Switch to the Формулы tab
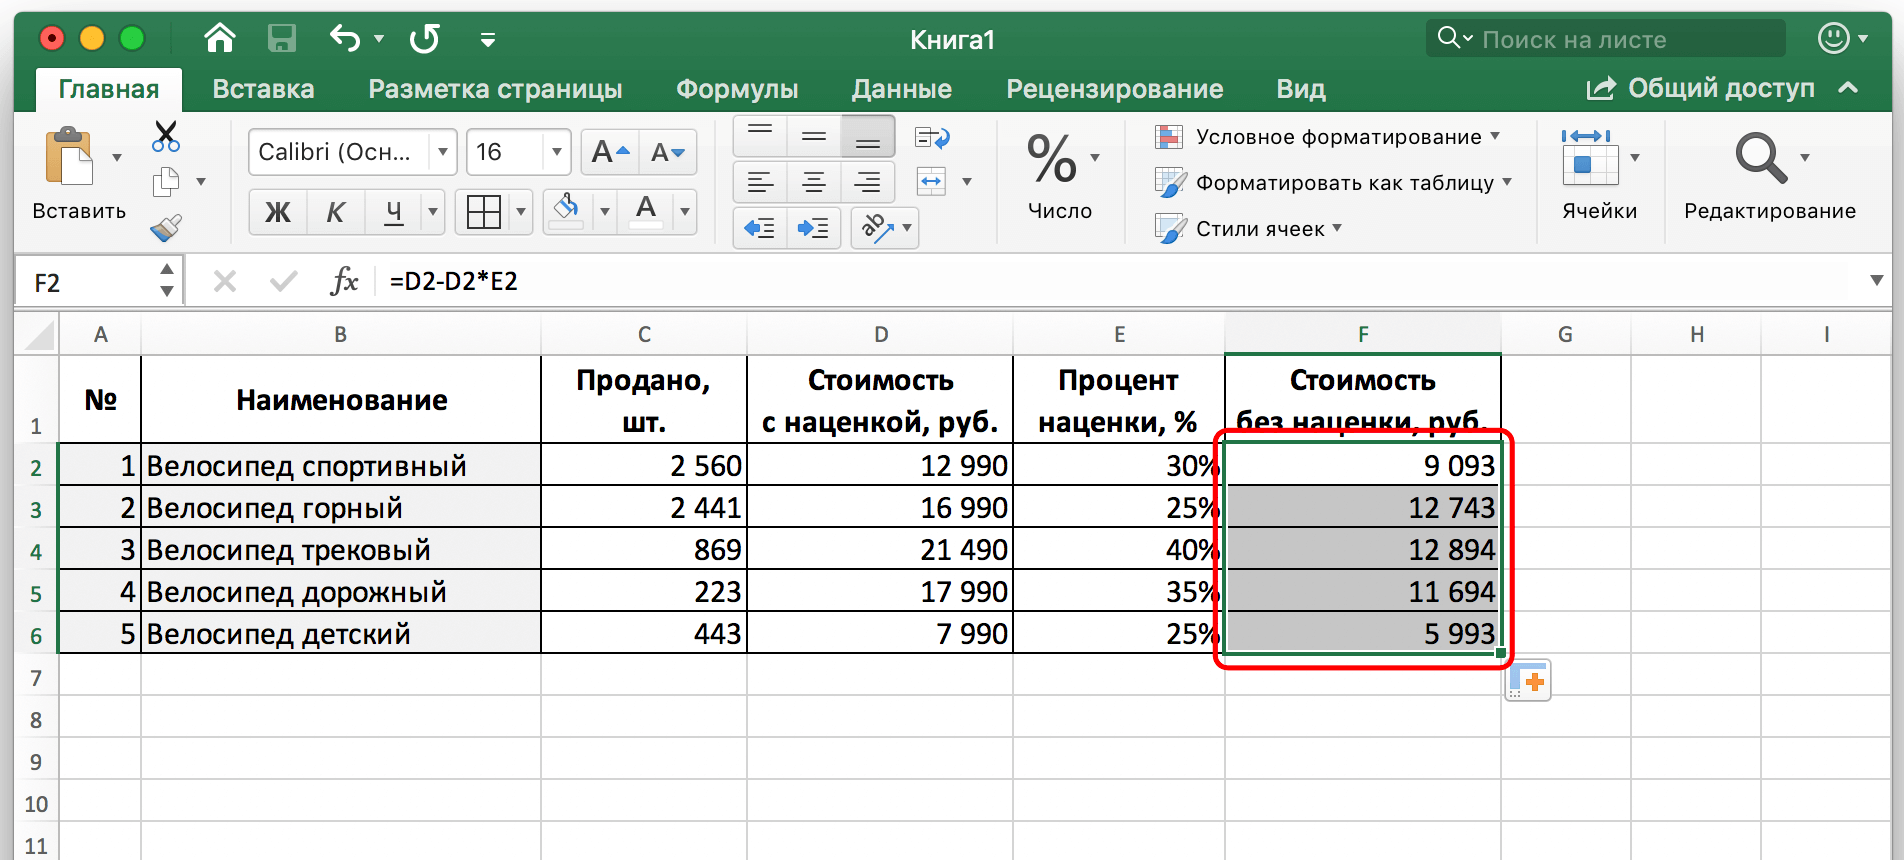 tap(737, 89)
